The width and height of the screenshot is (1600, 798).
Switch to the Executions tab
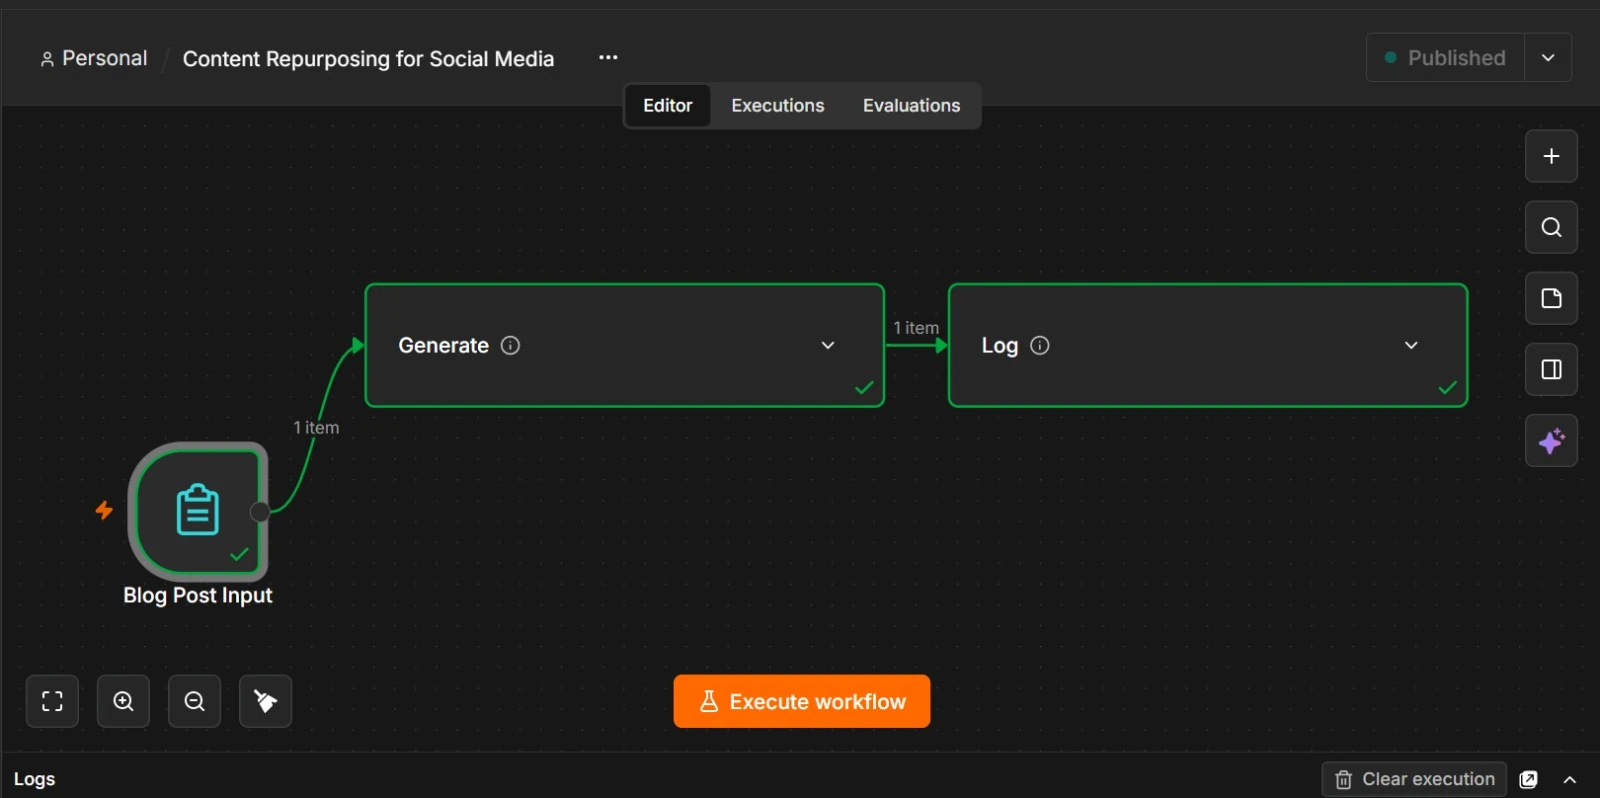778,105
